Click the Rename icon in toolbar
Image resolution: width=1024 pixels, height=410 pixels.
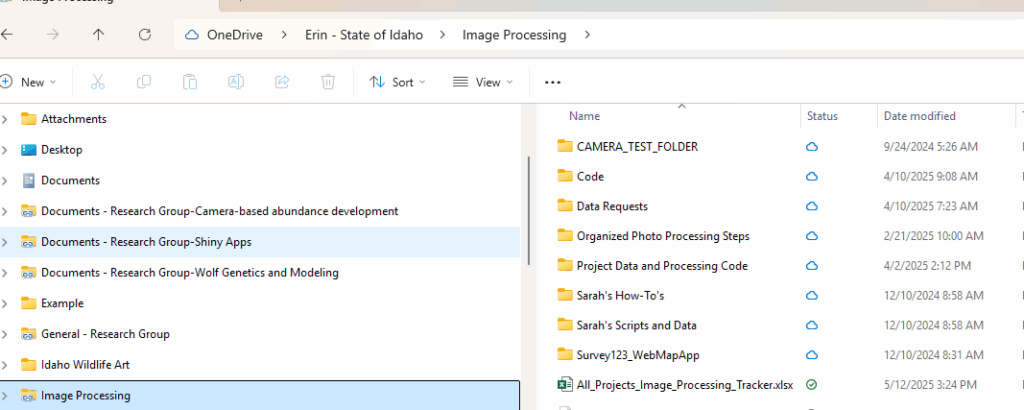[x=236, y=82]
